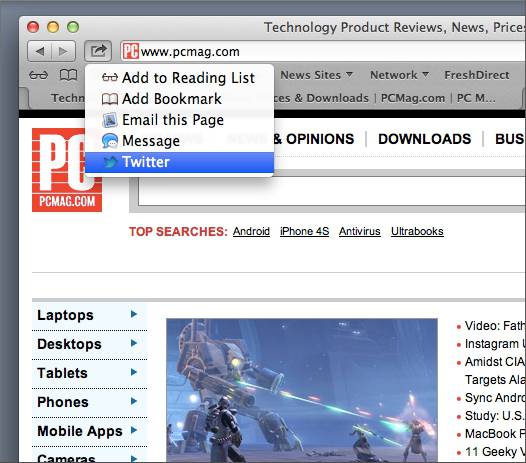Select Email this Page
526x463 pixels.
[179, 120]
